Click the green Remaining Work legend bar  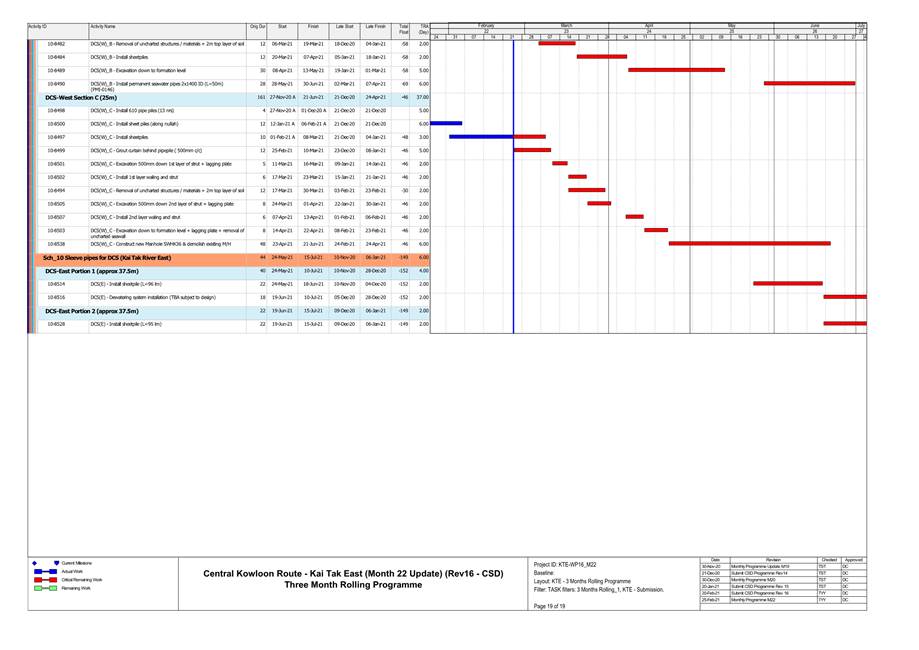[x=46, y=589]
